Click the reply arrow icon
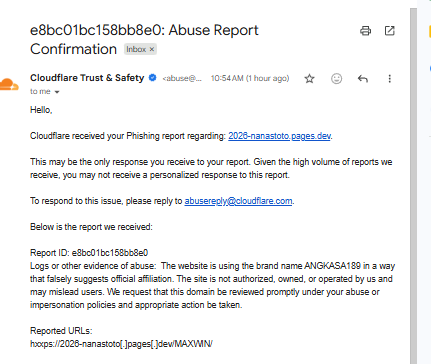The width and height of the screenshot is (431, 364). 363,79
